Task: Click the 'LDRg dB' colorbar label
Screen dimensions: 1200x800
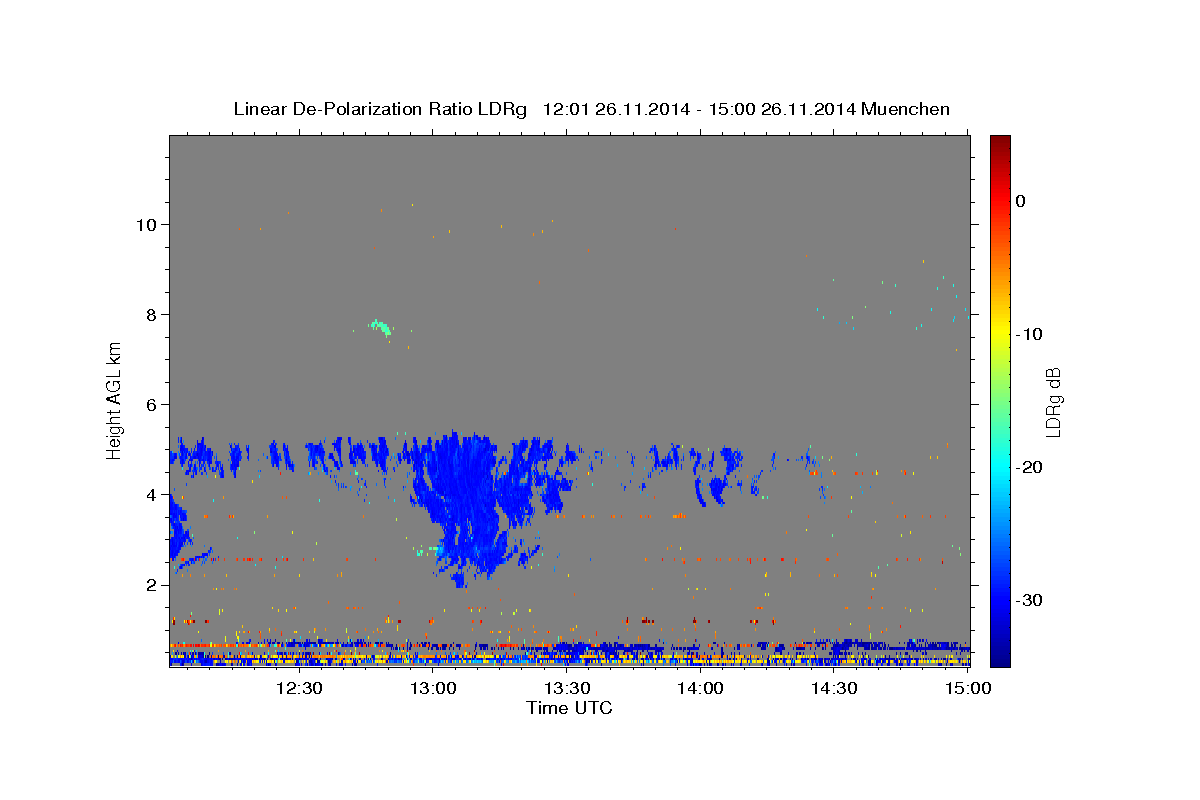Action: pos(1052,402)
